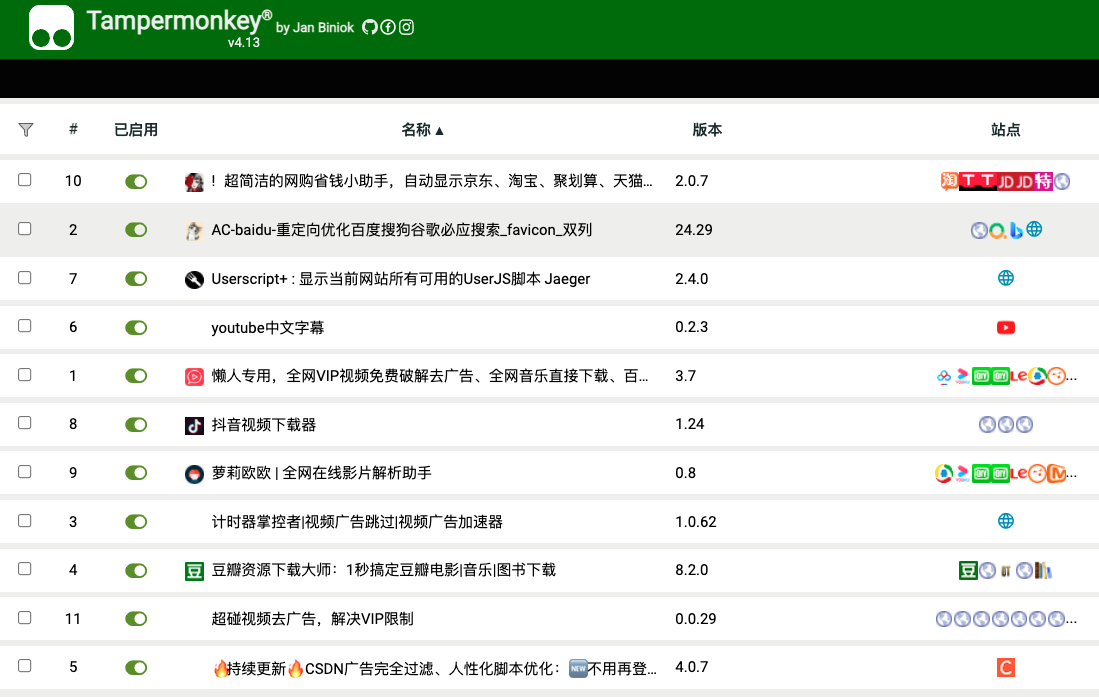Click the Tampermonkey logo icon

click(51, 28)
